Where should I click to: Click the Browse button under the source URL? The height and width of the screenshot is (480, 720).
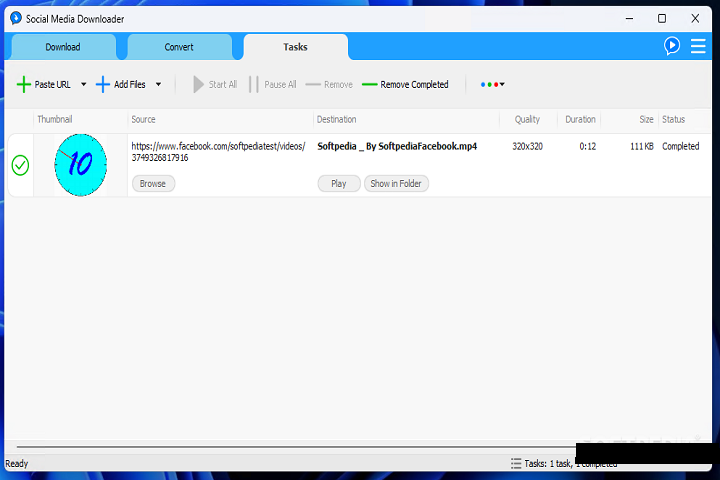click(153, 184)
